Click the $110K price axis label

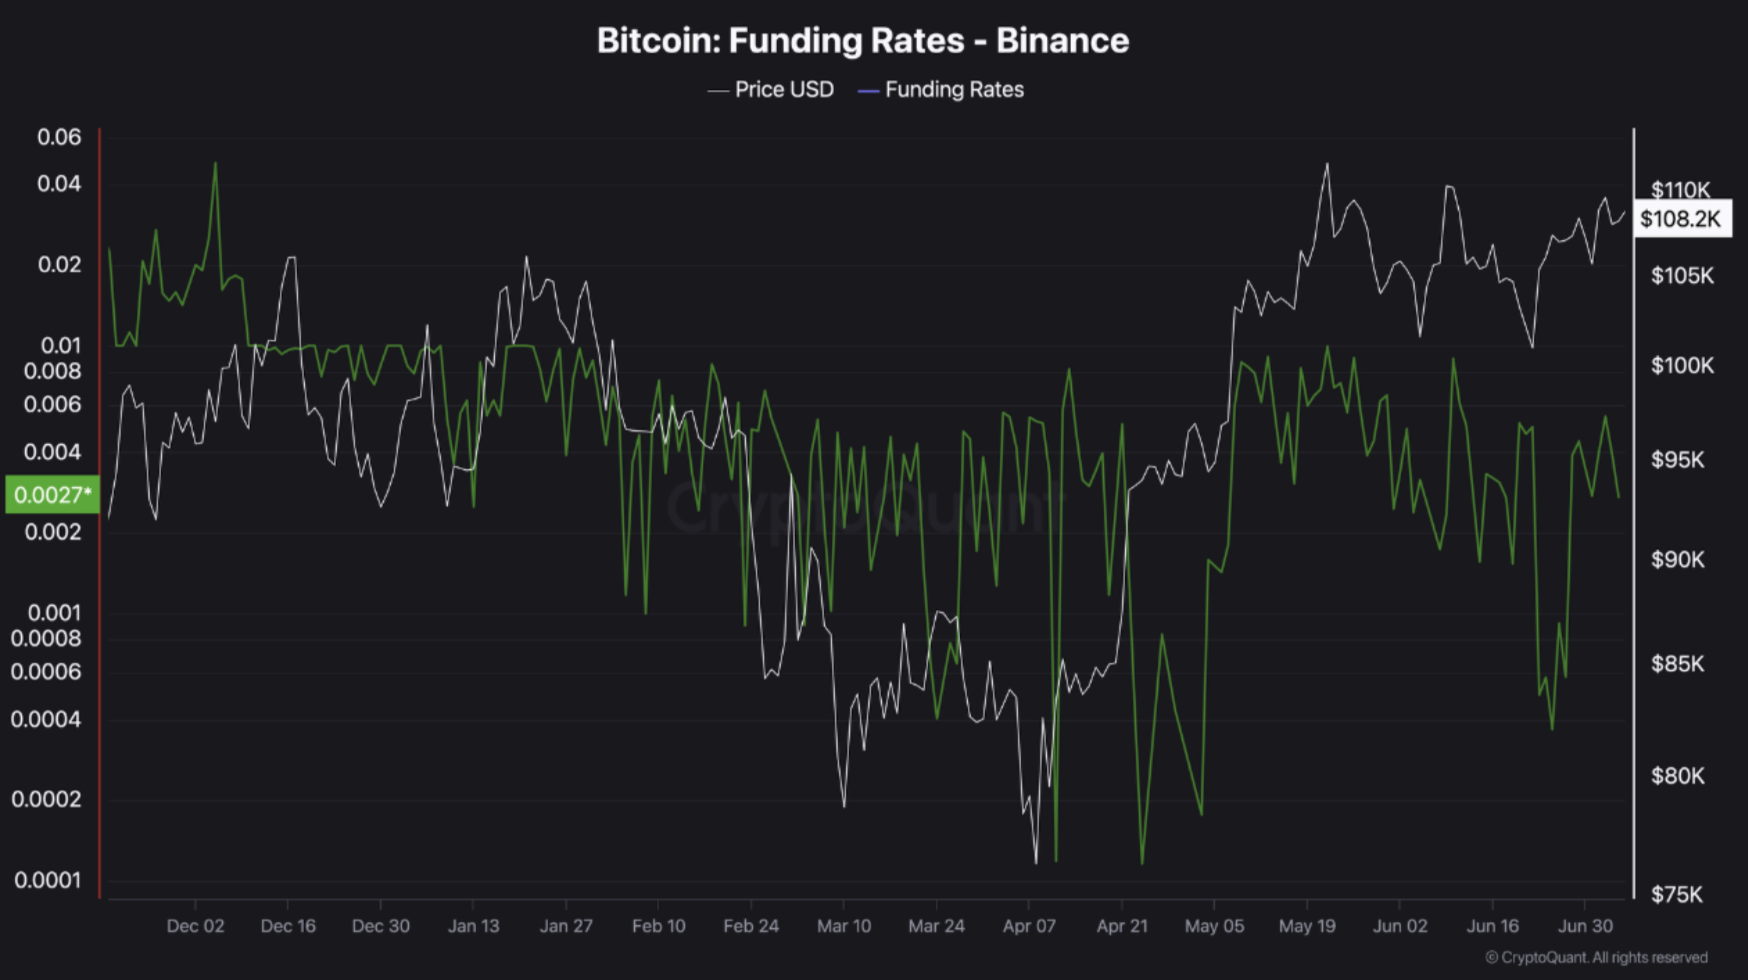[1680, 189]
